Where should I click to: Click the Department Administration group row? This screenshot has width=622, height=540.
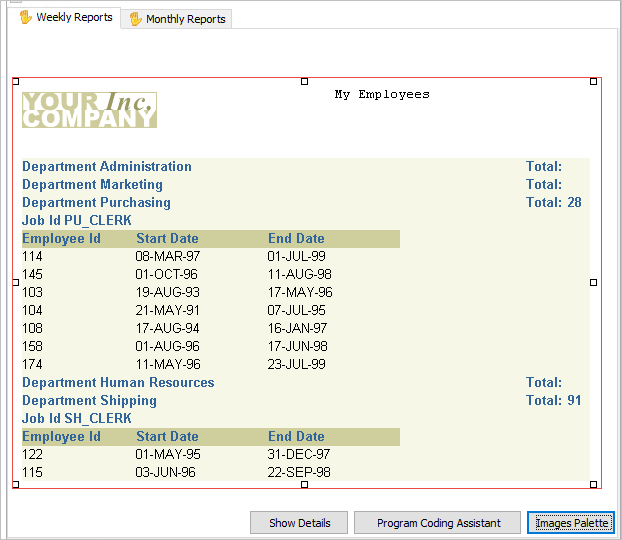click(107, 167)
